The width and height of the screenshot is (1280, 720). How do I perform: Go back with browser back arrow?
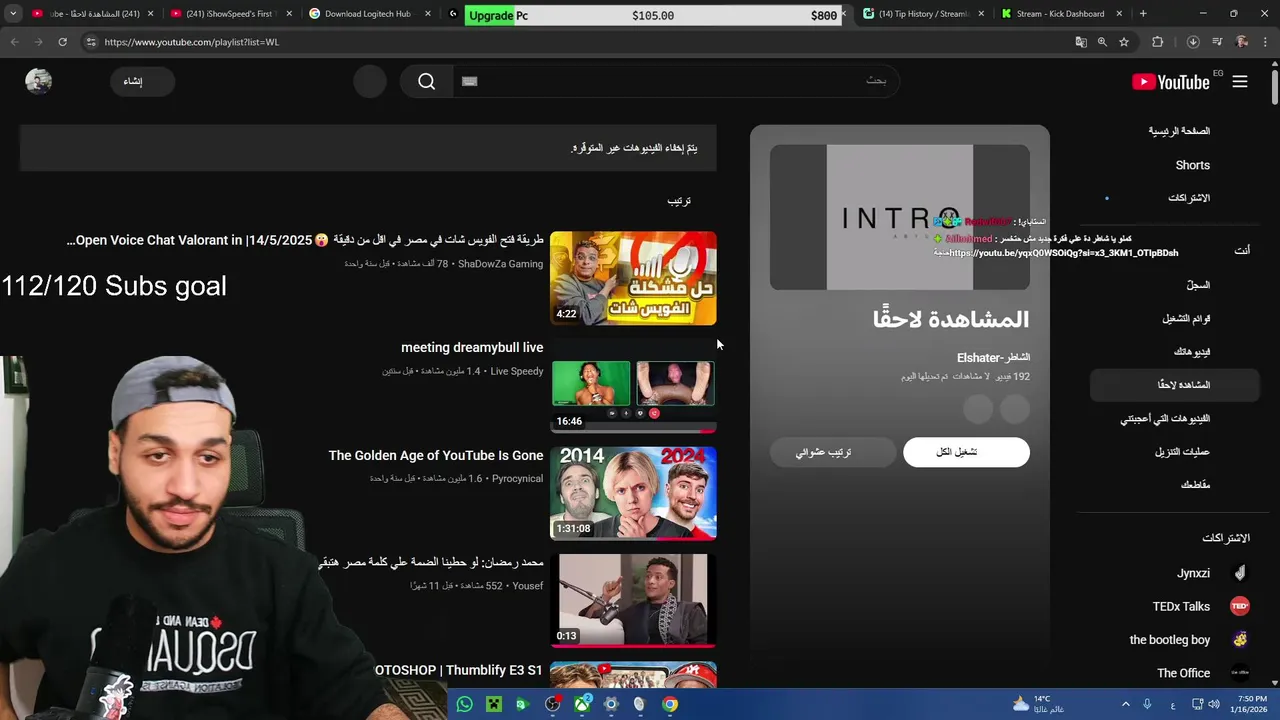14,42
